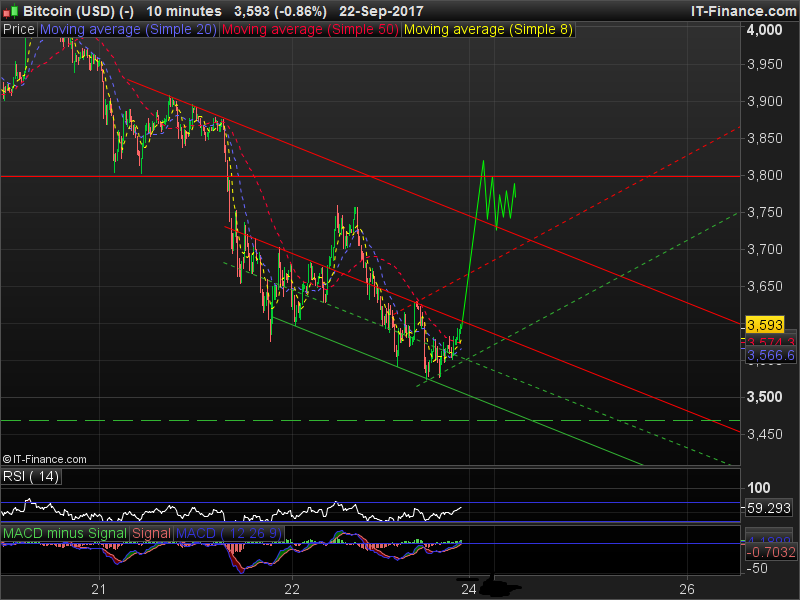Select the Signal legend label

[152, 533]
